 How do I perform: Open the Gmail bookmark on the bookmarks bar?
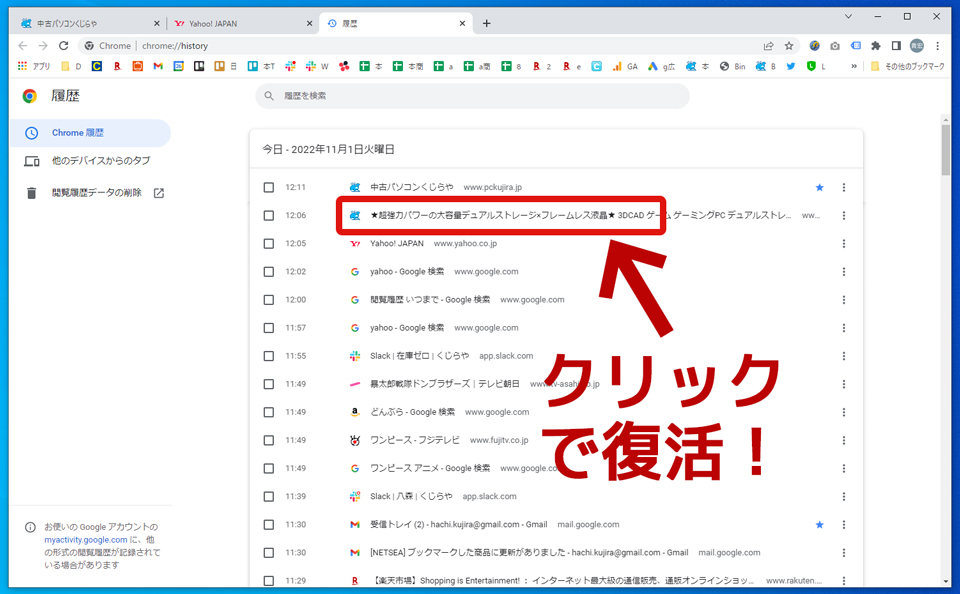pos(158,66)
